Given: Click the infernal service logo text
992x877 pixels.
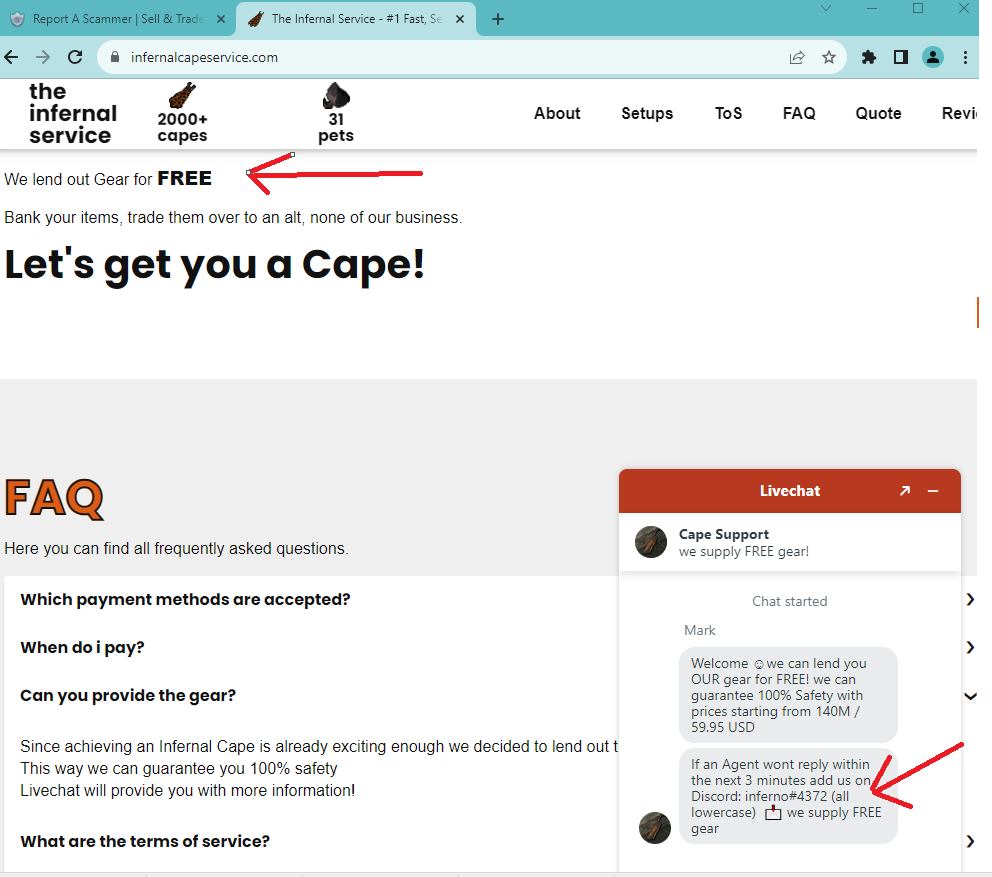Looking at the screenshot, I should 73,113.
